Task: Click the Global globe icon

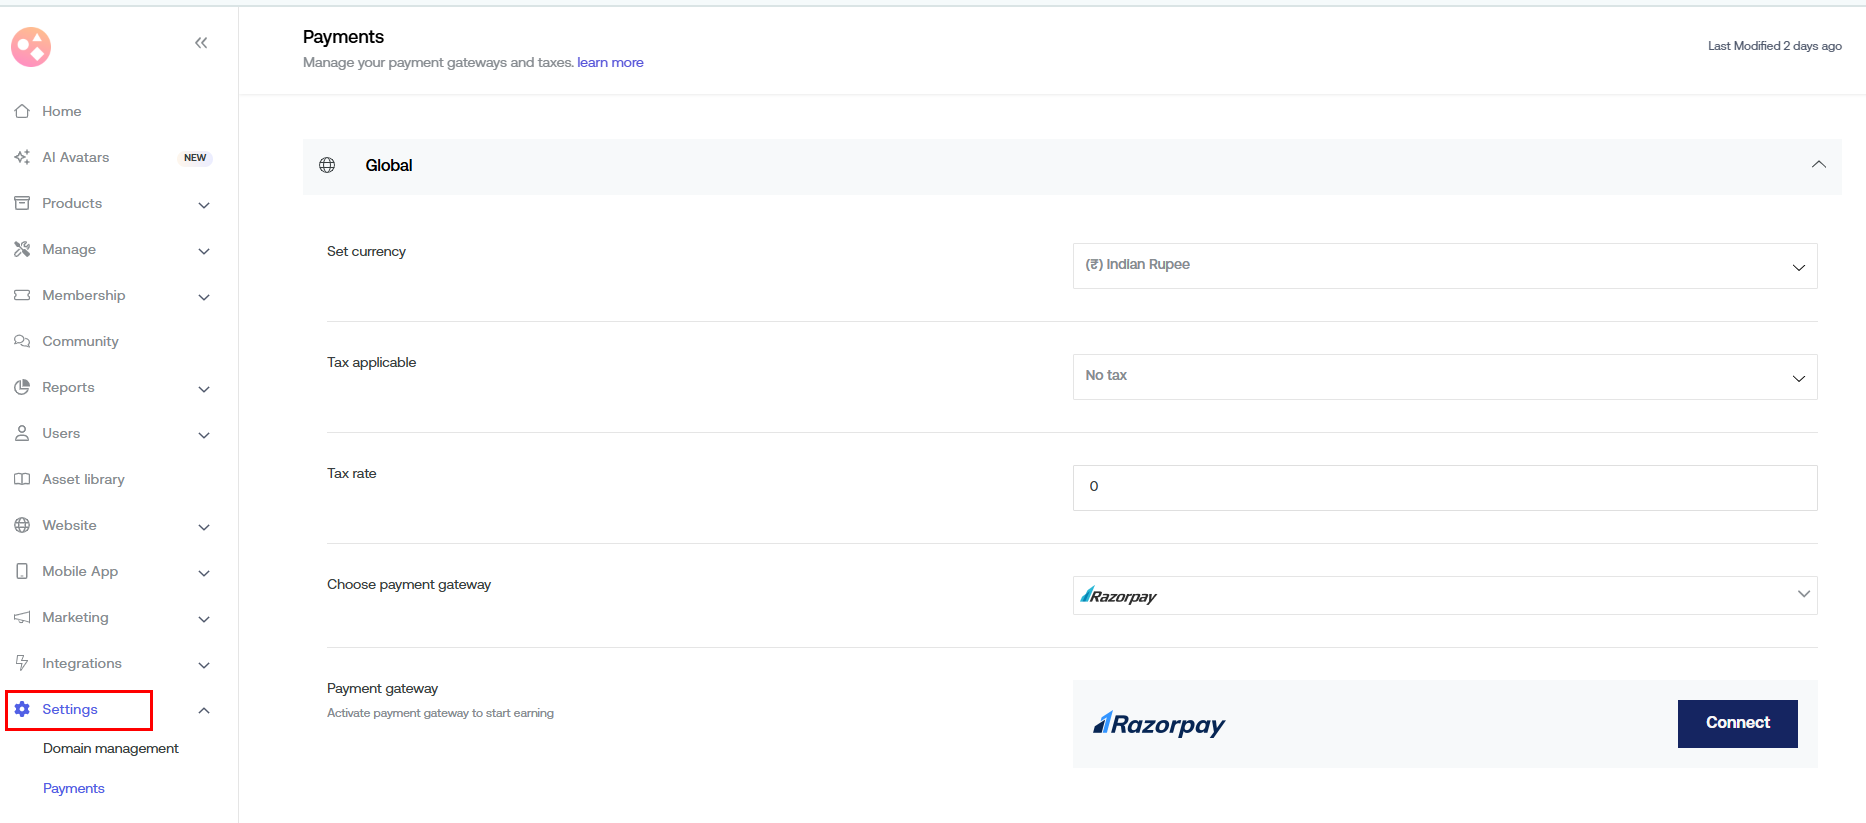Action: tap(327, 165)
